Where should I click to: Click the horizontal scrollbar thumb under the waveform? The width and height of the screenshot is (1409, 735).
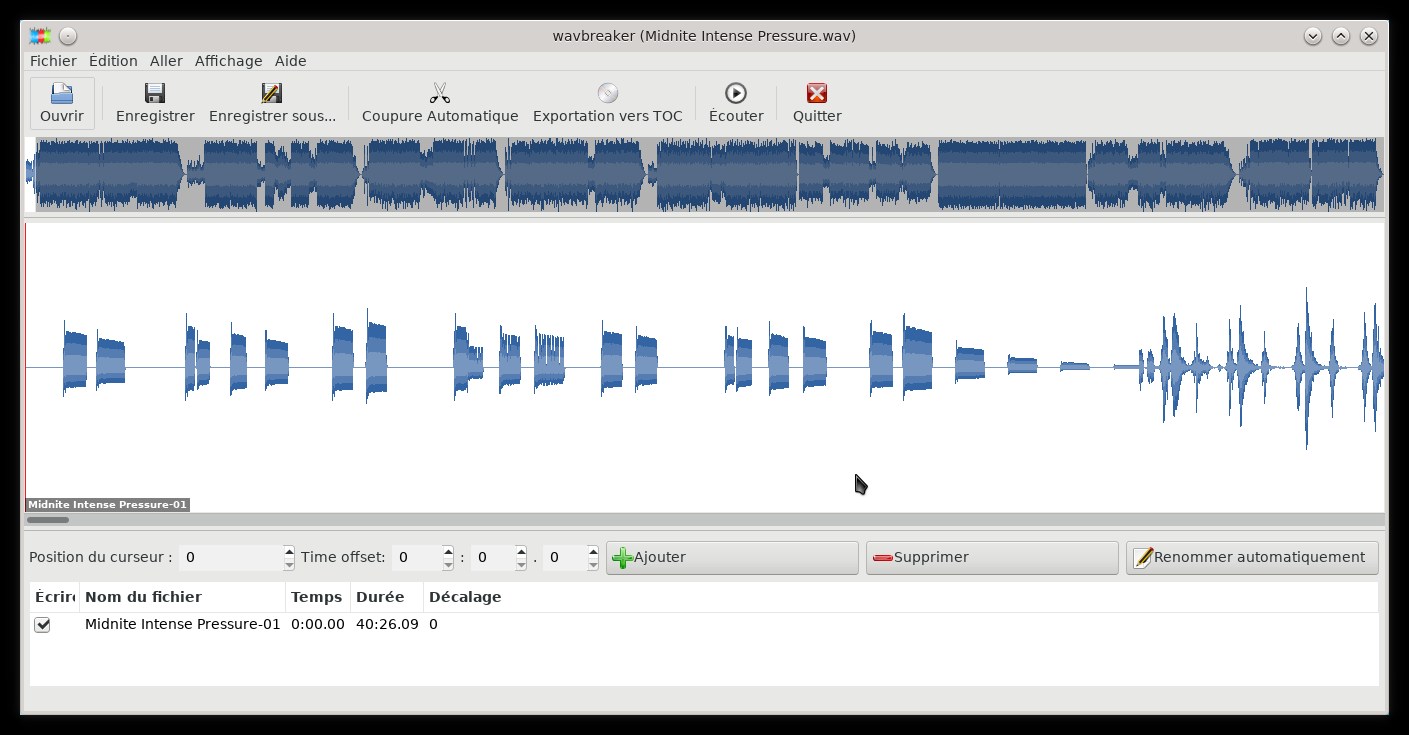[48, 520]
